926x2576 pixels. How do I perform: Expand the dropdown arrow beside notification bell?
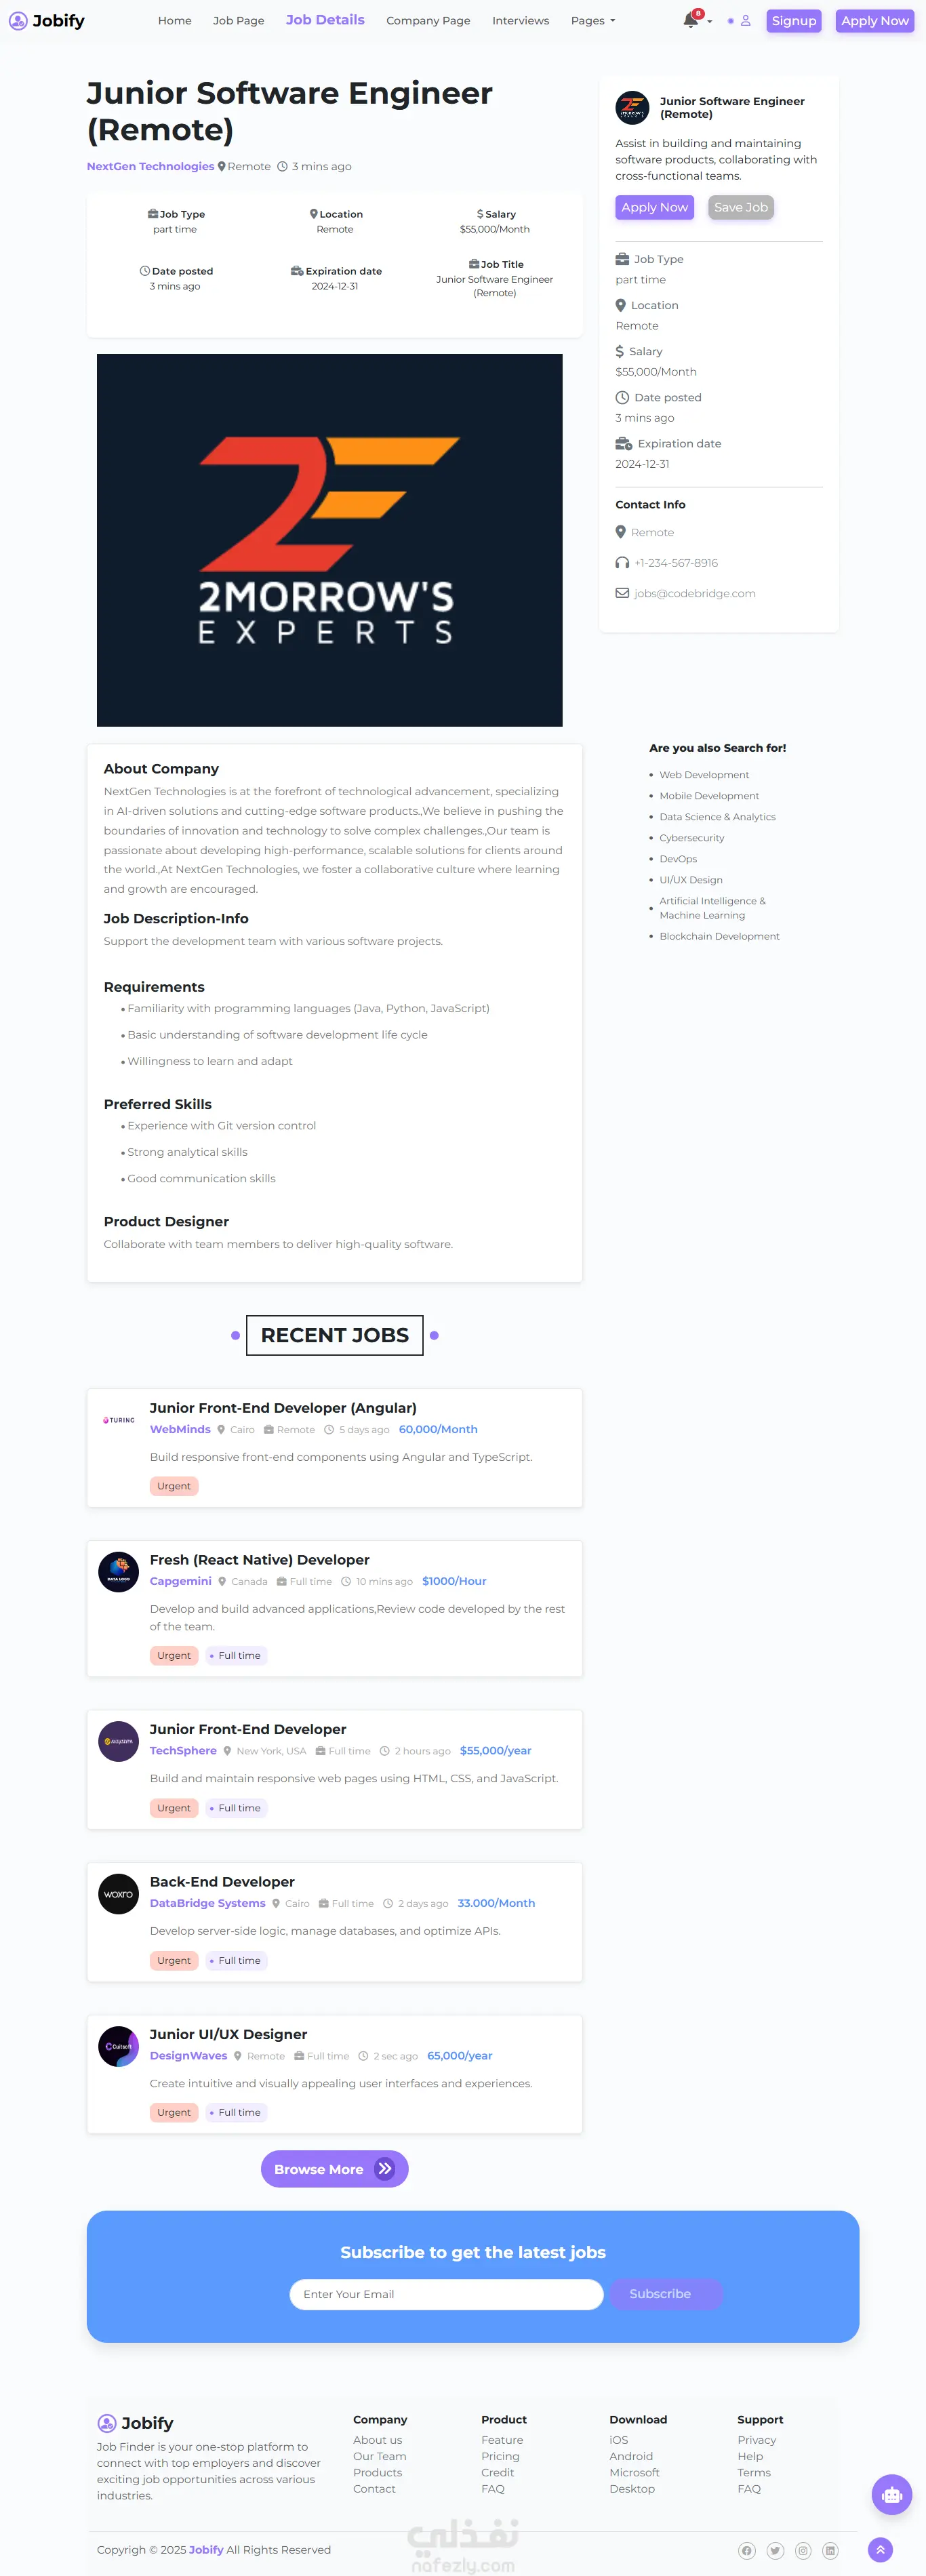click(x=710, y=21)
